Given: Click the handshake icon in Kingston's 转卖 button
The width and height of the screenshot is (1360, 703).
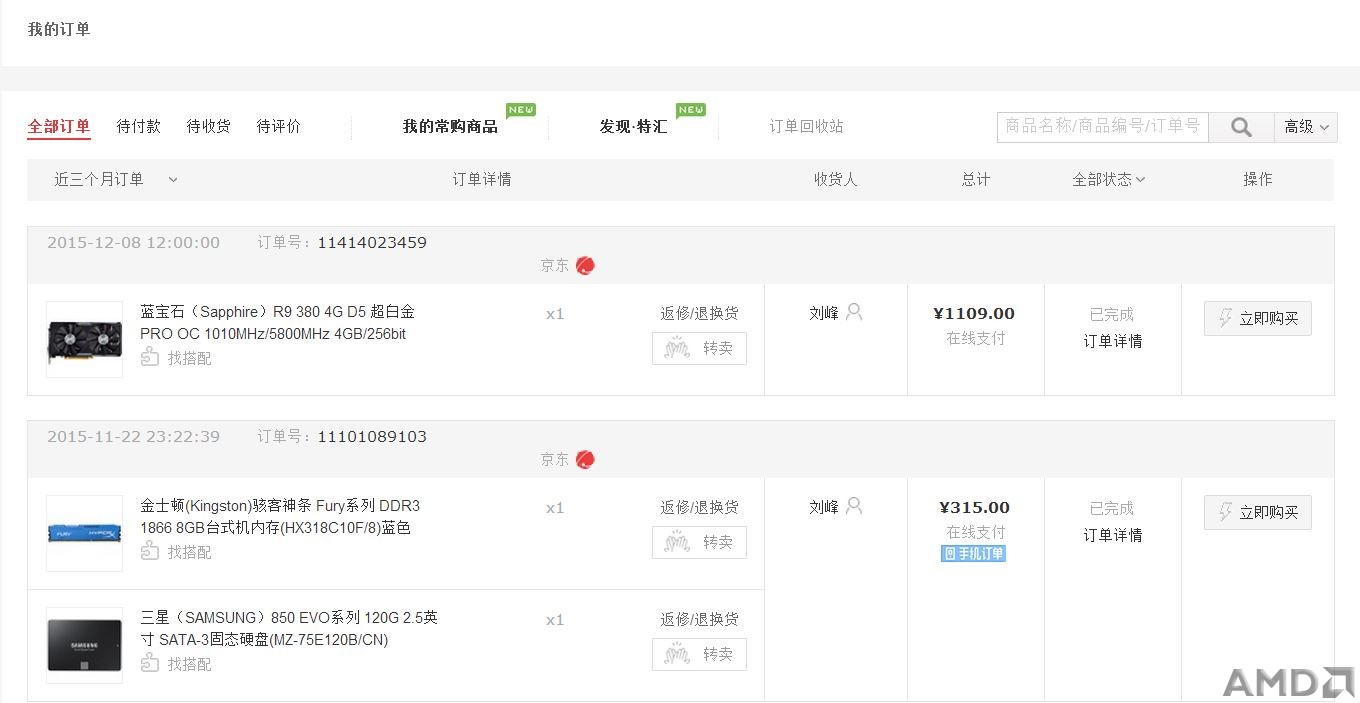Looking at the screenshot, I should [x=677, y=543].
